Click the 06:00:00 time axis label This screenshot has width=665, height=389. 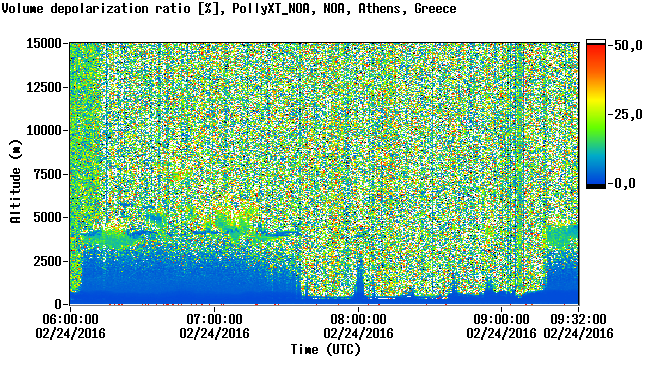[70, 319]
